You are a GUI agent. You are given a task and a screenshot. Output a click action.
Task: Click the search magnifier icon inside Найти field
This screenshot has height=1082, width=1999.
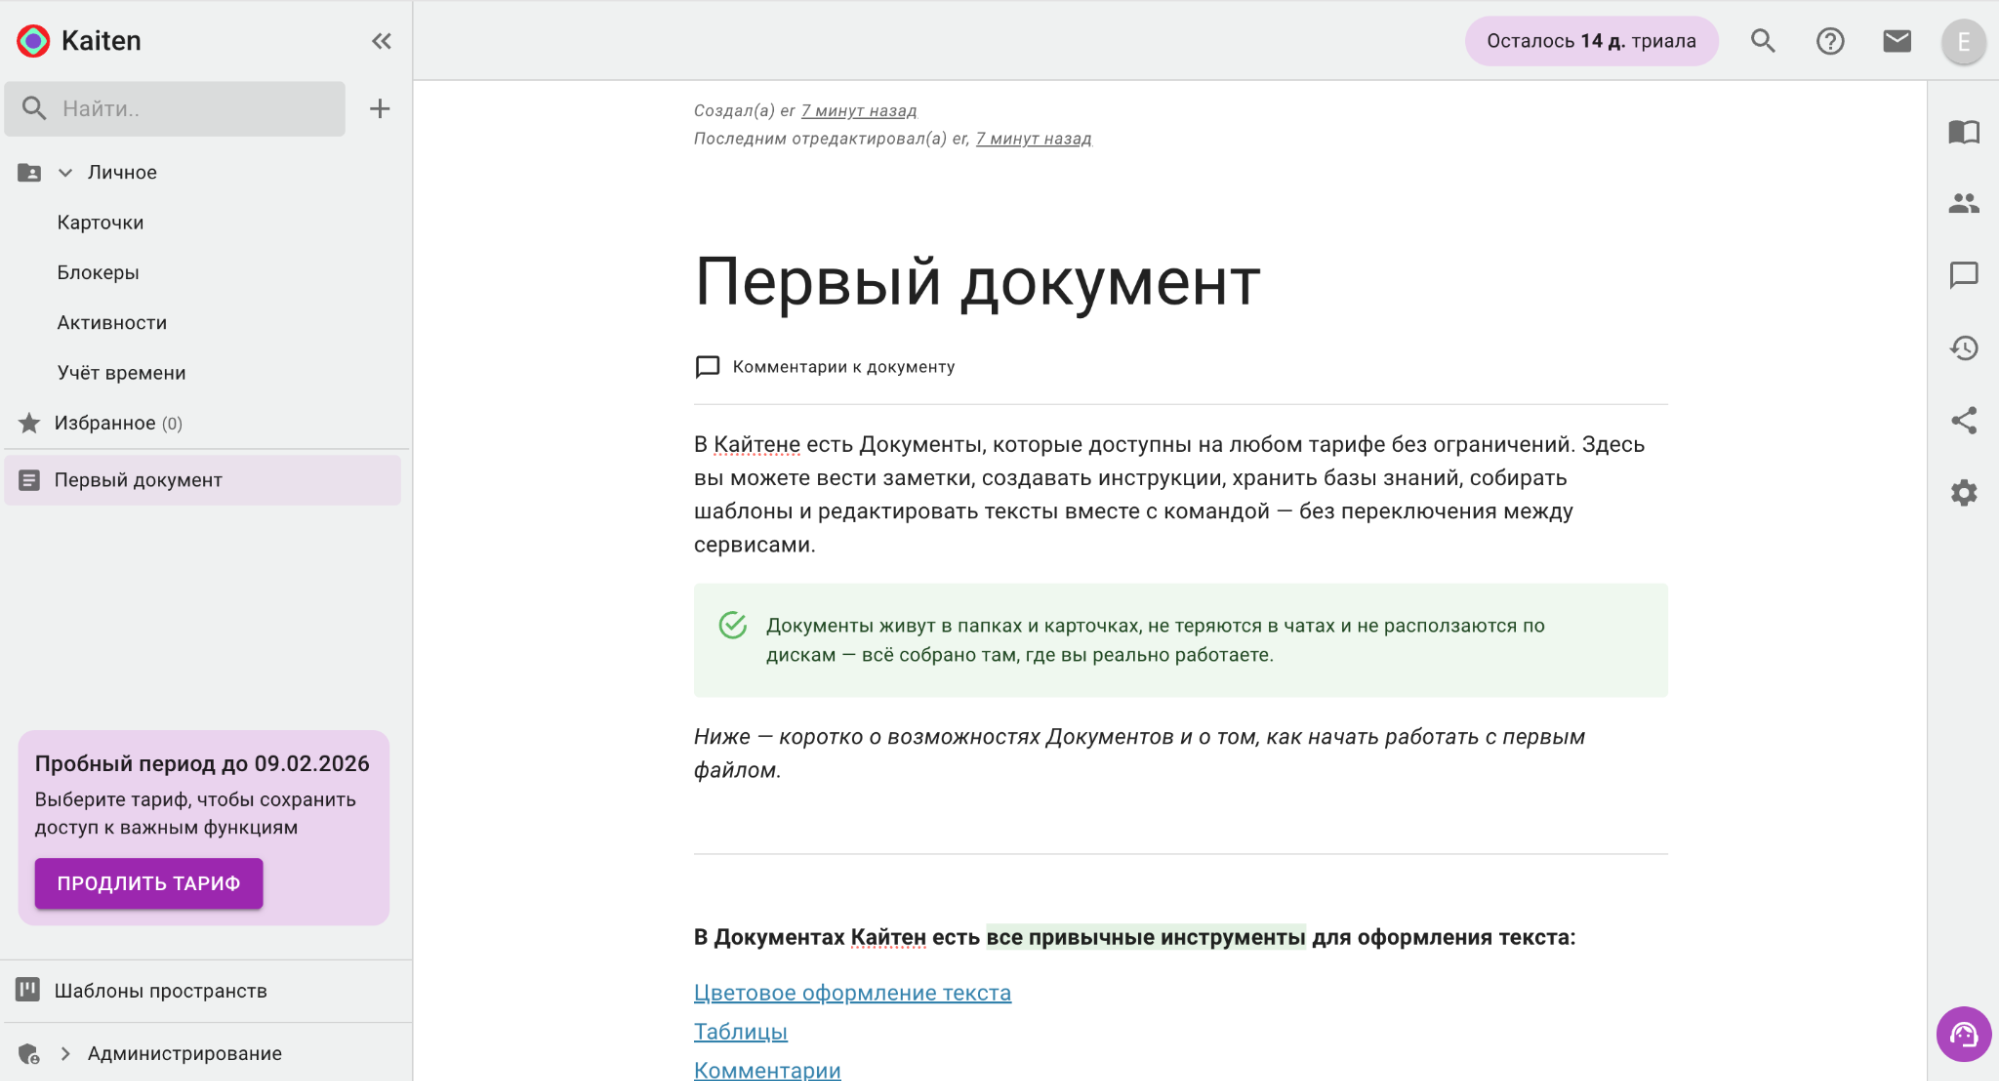pyautogui.click(x=34, y=109)
